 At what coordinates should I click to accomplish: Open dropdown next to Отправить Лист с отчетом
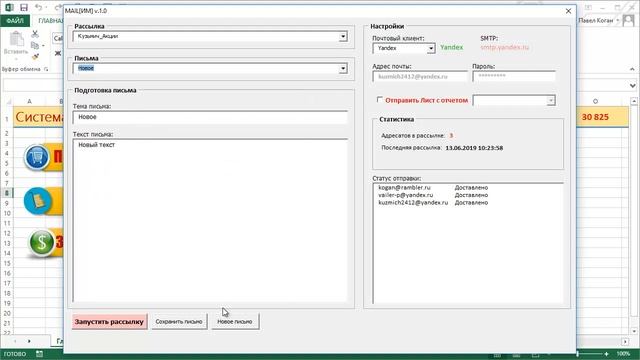click(x=551, y=100)
